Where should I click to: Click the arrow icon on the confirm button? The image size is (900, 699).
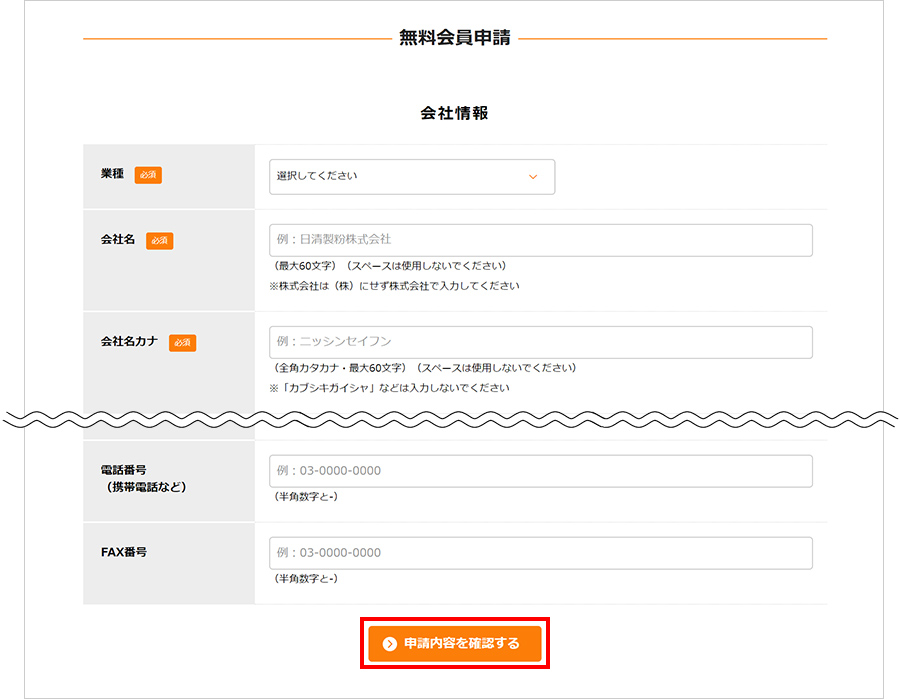[x=390, y=644]
